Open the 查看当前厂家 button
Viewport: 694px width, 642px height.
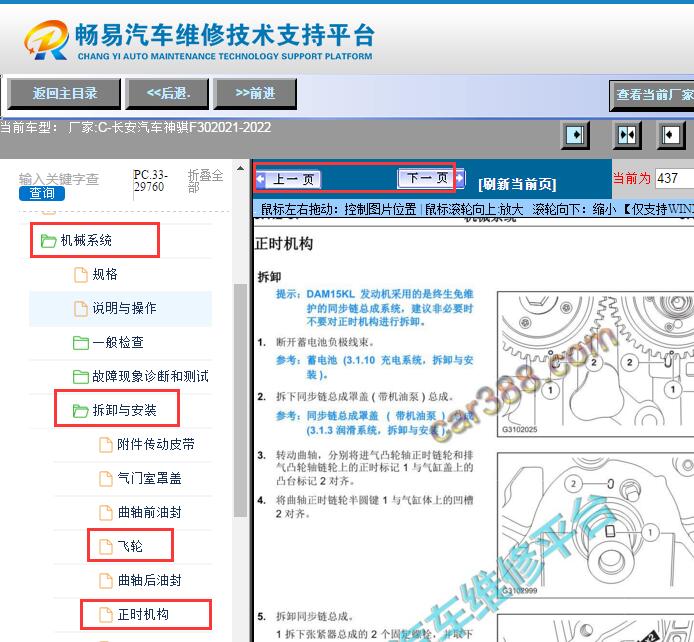[x=652, y=95]
